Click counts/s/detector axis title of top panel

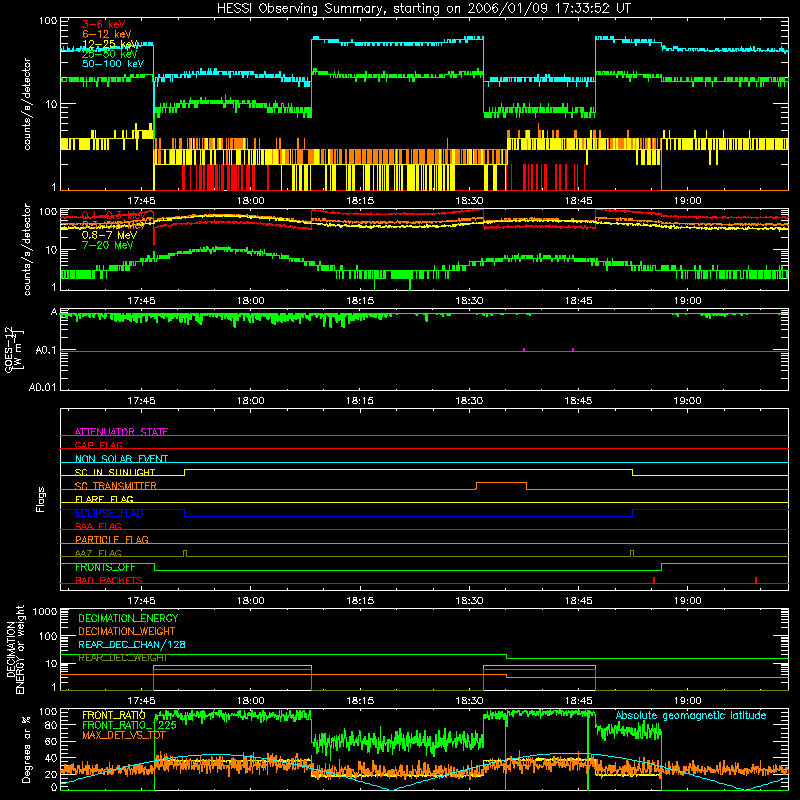[27, 104]
